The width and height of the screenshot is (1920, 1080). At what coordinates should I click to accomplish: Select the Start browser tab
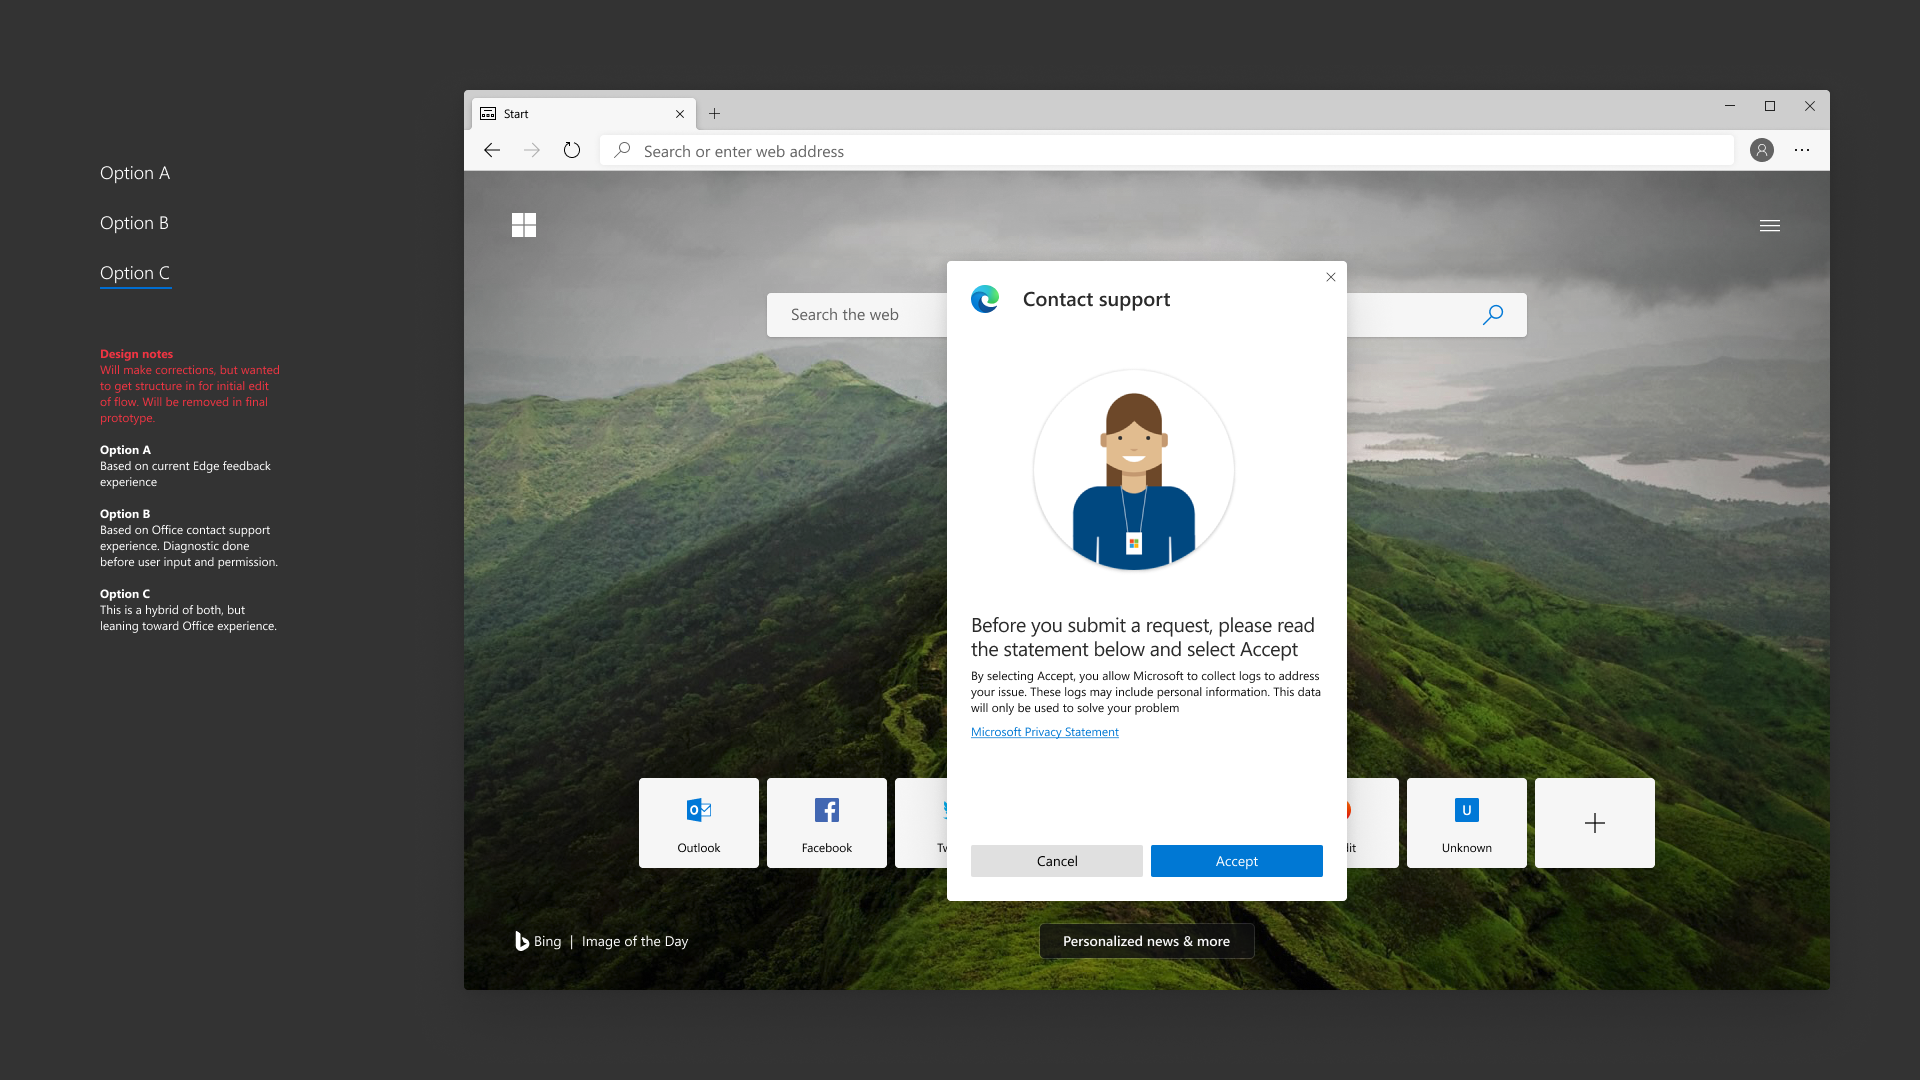pyautogui.click(x=584, y=114)
